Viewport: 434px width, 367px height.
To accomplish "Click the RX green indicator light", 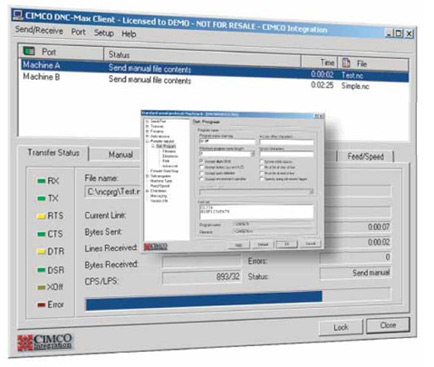I will coord(41,181).
